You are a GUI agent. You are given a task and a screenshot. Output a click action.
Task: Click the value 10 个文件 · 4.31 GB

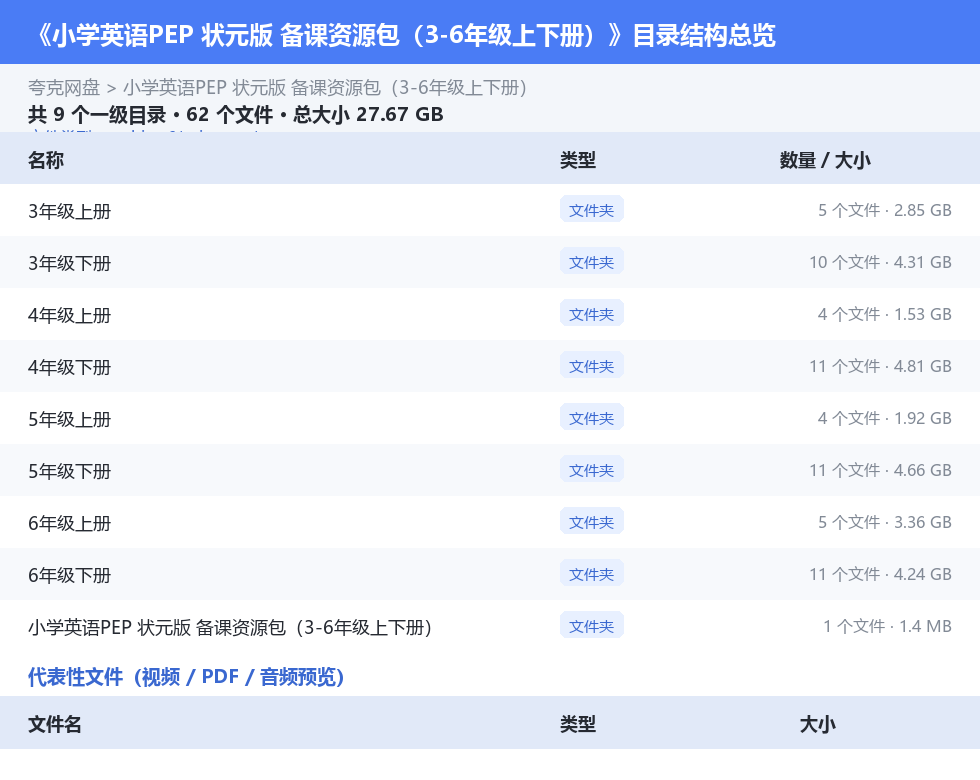tap(880, 262)
